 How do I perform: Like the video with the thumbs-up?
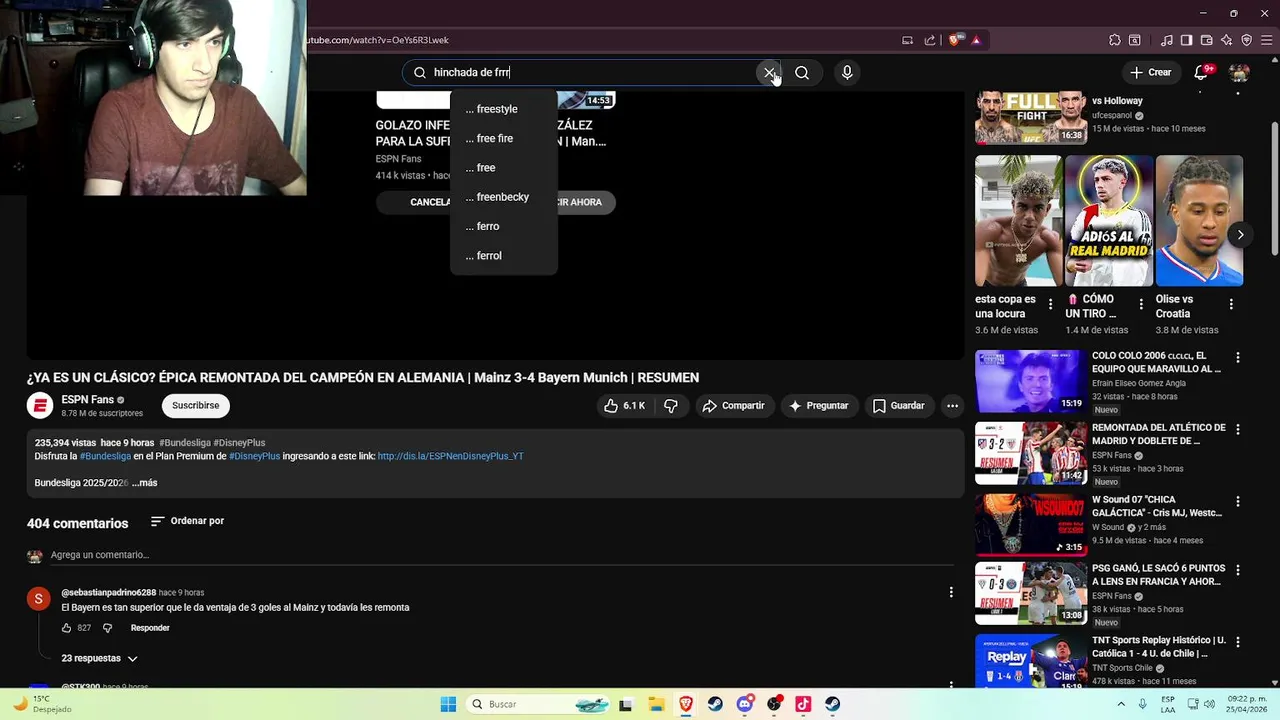pos(624,405)
